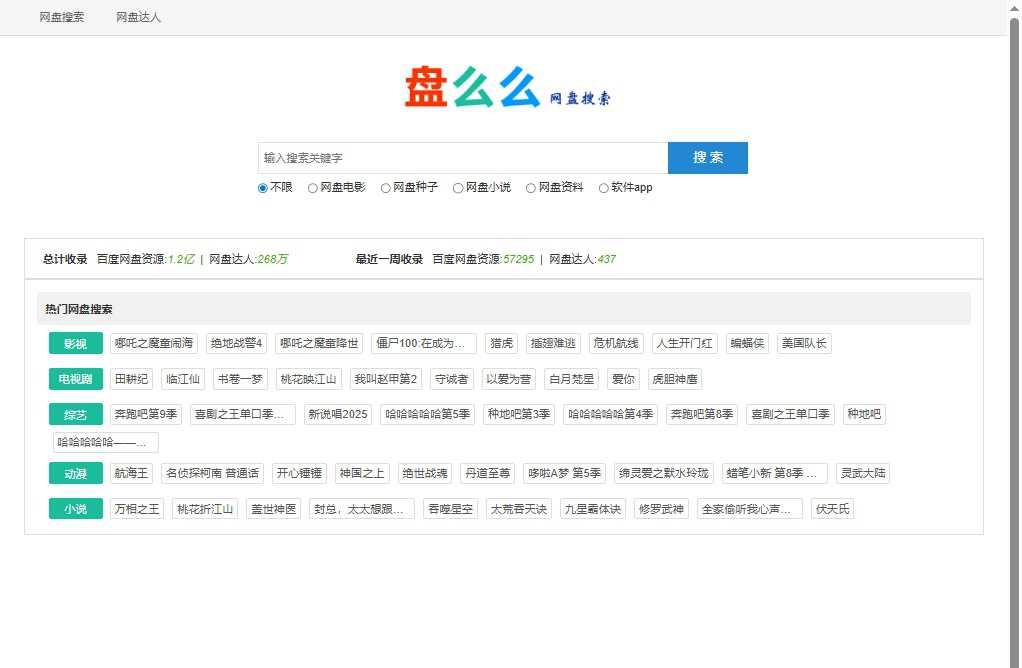The image size is (1022, 668).
Task: Choose the 网盘电影 filter
Action: click(313, 188)
